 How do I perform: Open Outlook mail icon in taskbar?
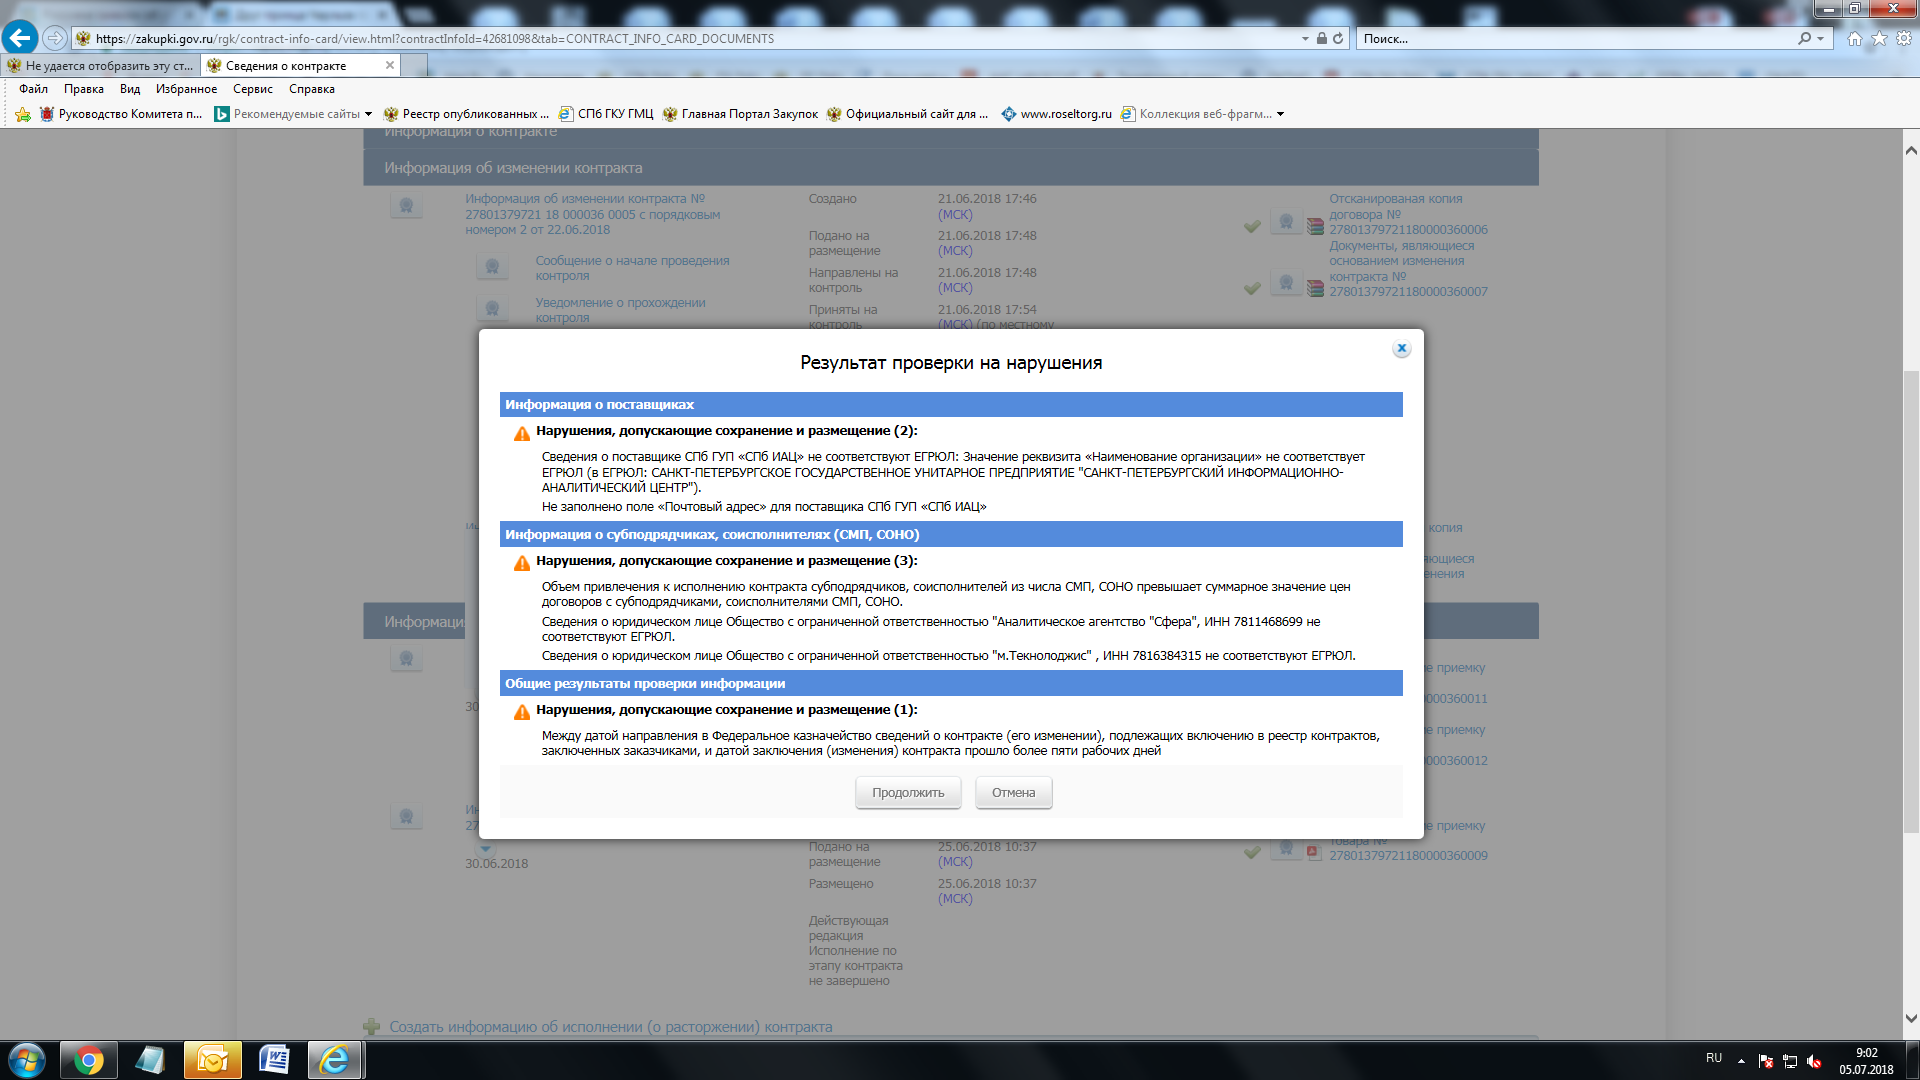coord(212,1060)
